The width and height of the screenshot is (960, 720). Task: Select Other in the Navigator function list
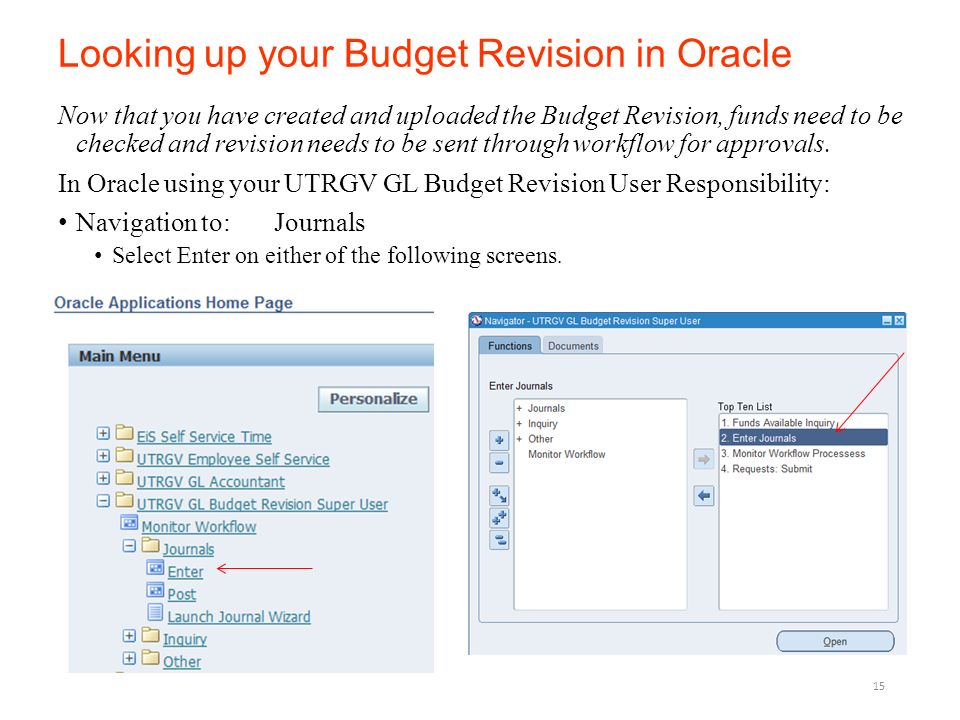[541, 439]
